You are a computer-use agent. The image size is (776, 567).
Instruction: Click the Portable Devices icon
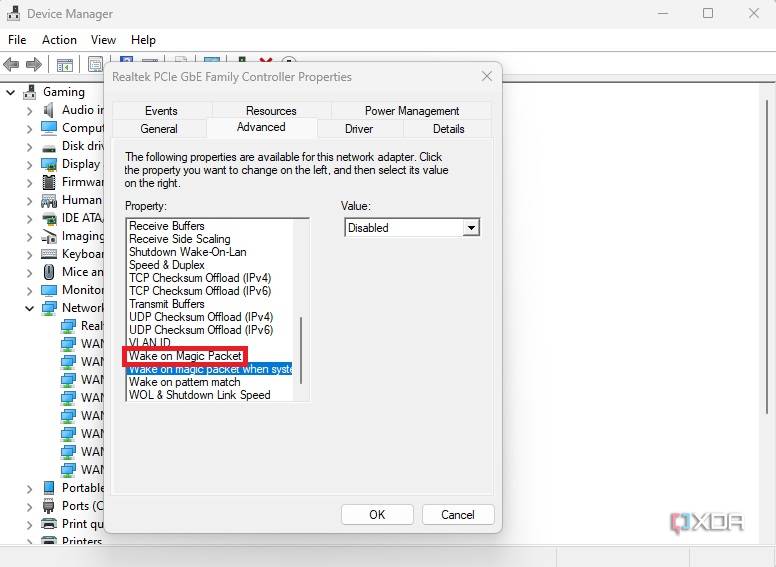point(49,488)
